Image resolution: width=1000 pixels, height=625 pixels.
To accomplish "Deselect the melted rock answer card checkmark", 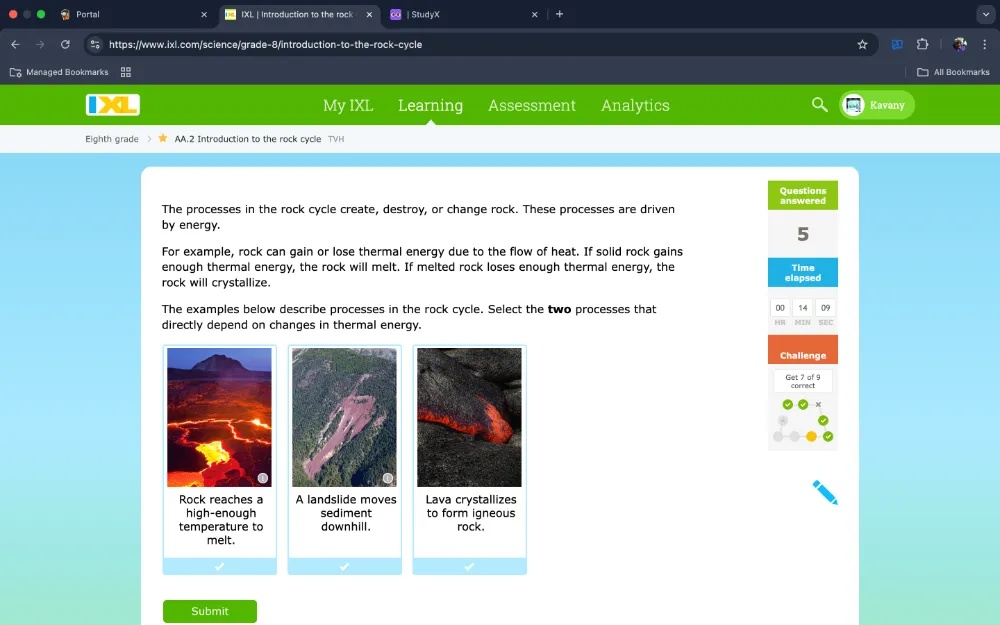I will 219,567.
